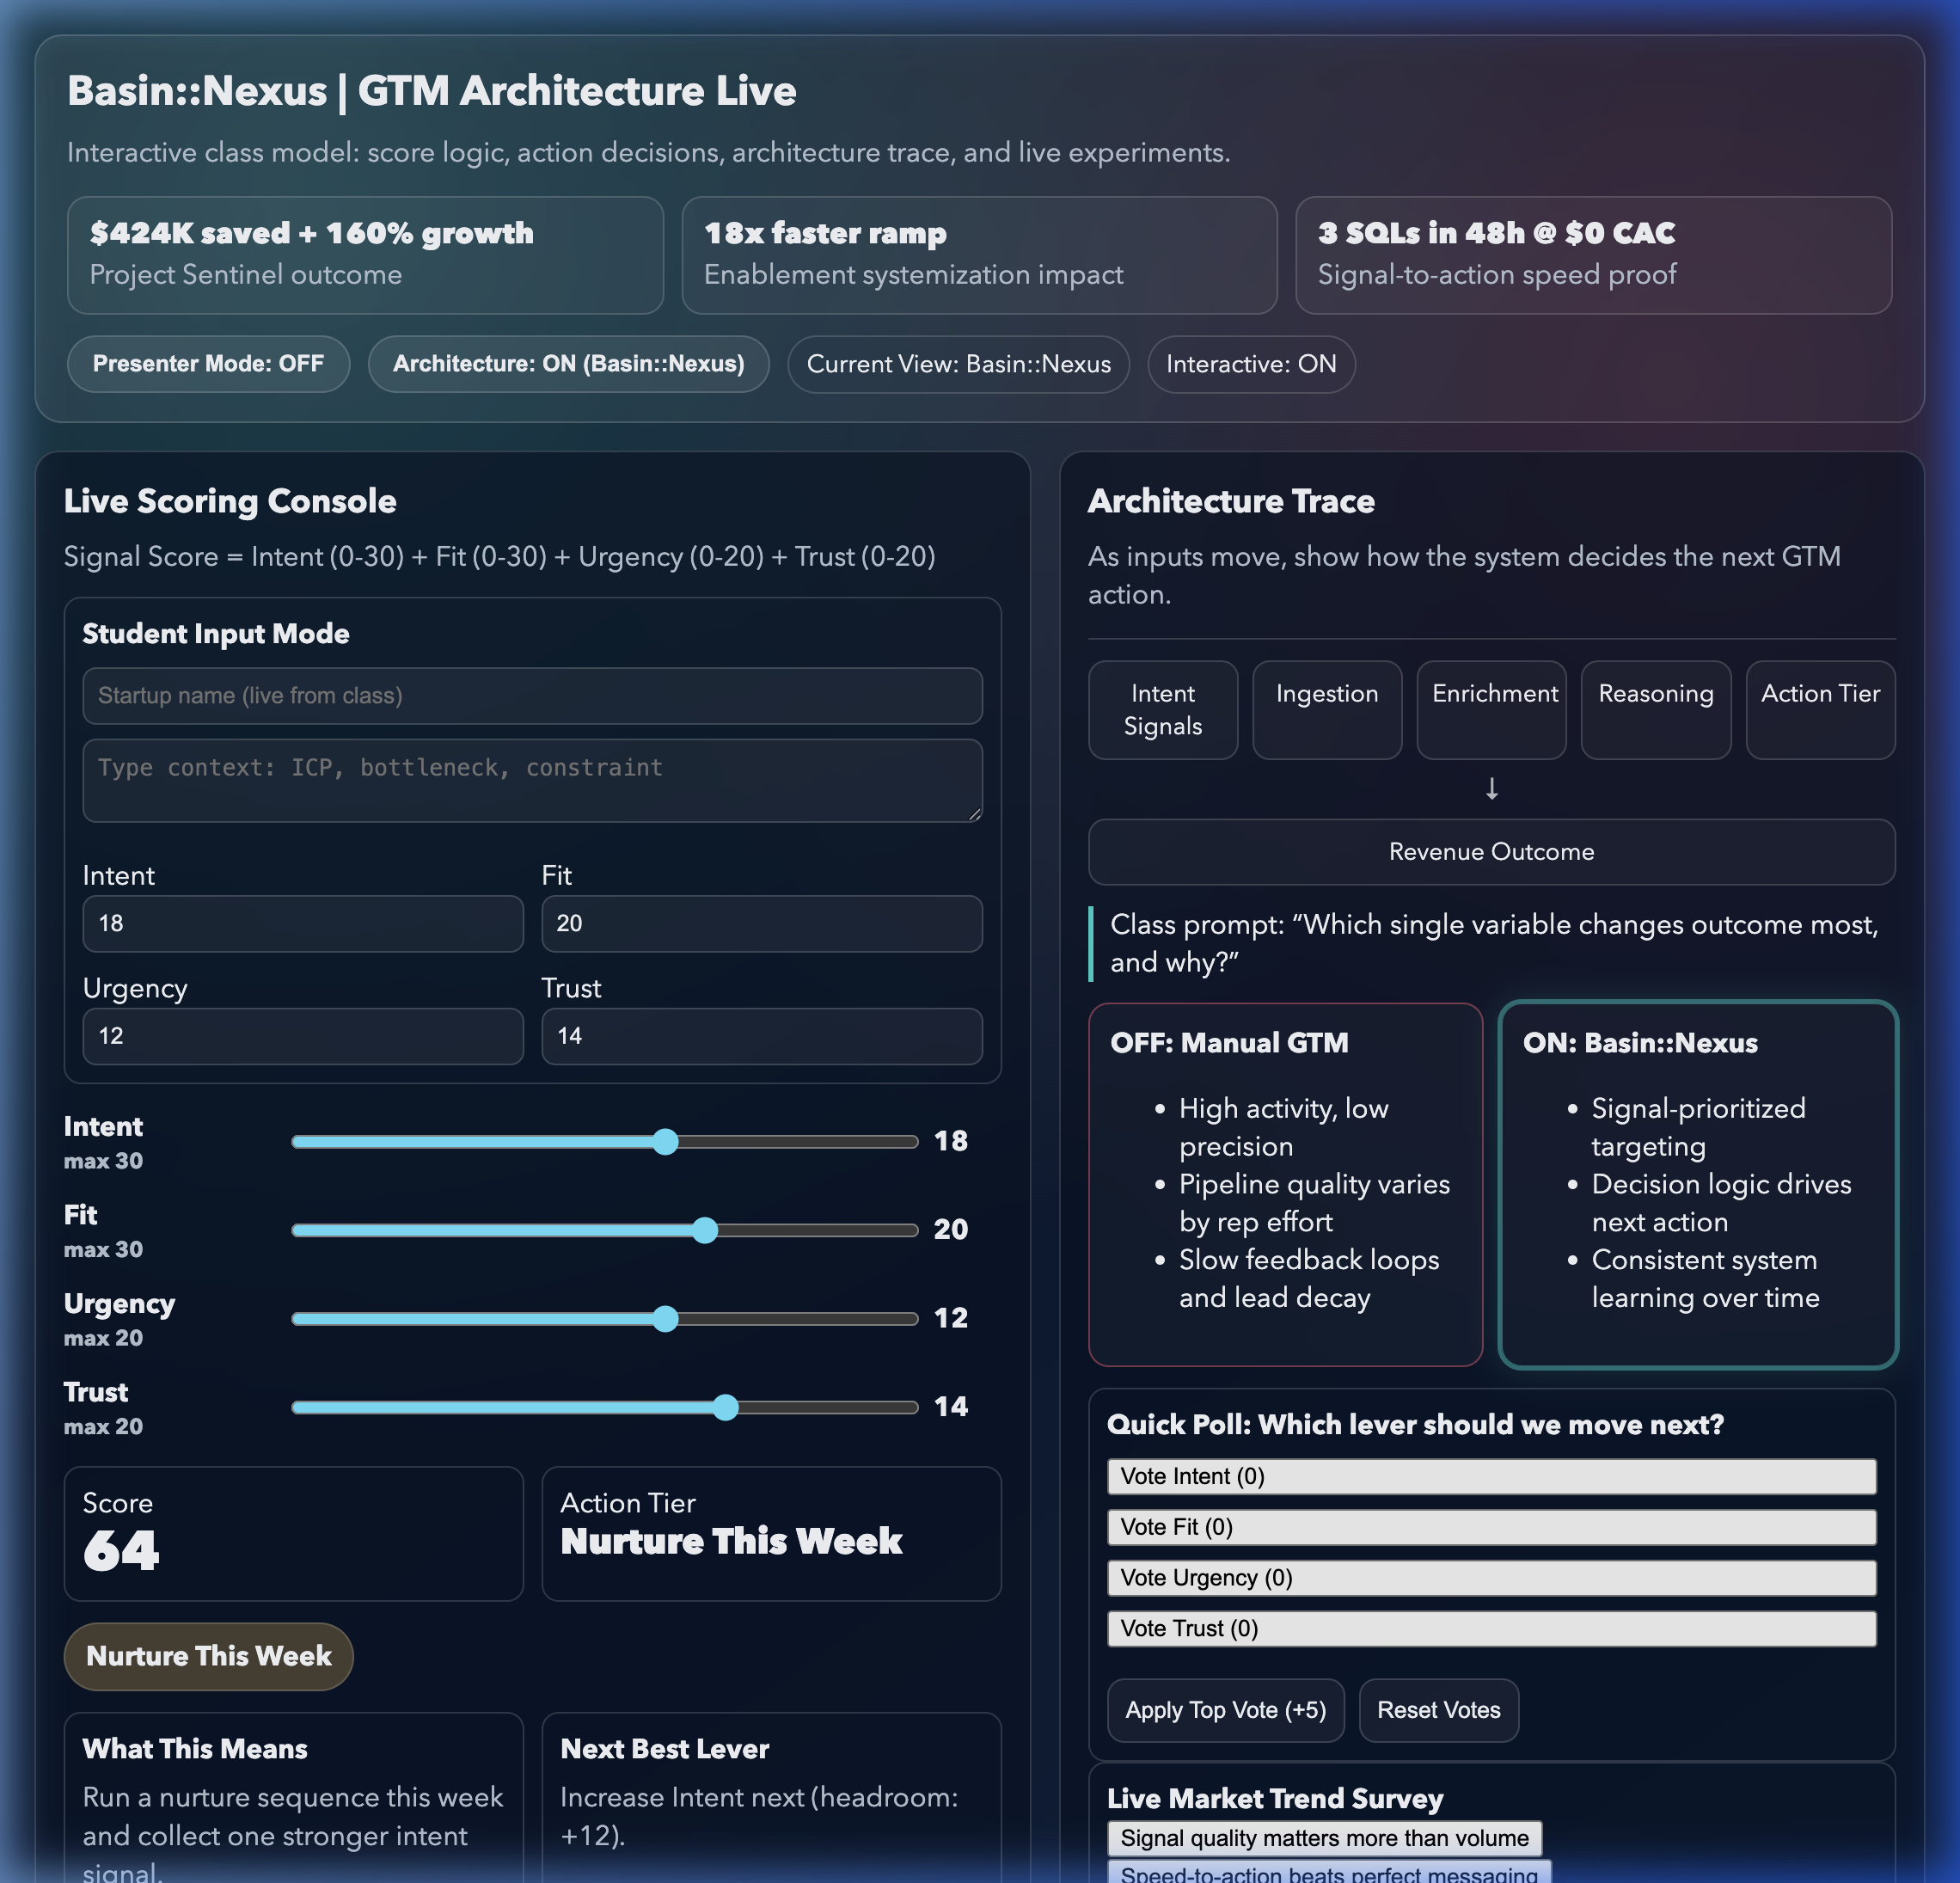Vote Fit in the Quick Poll
Image resolution: width=1960 pixels, height=1883 pixels.
point(1491,1527)
